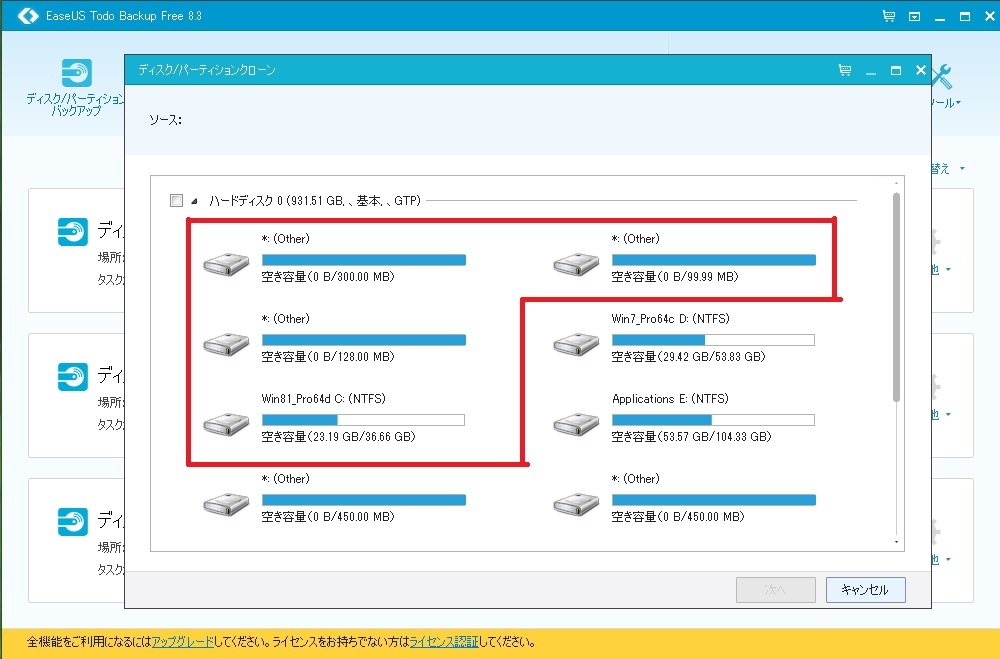Open first task's Other dropdown arrow
Screen dimensions: 1000x659
948,270
